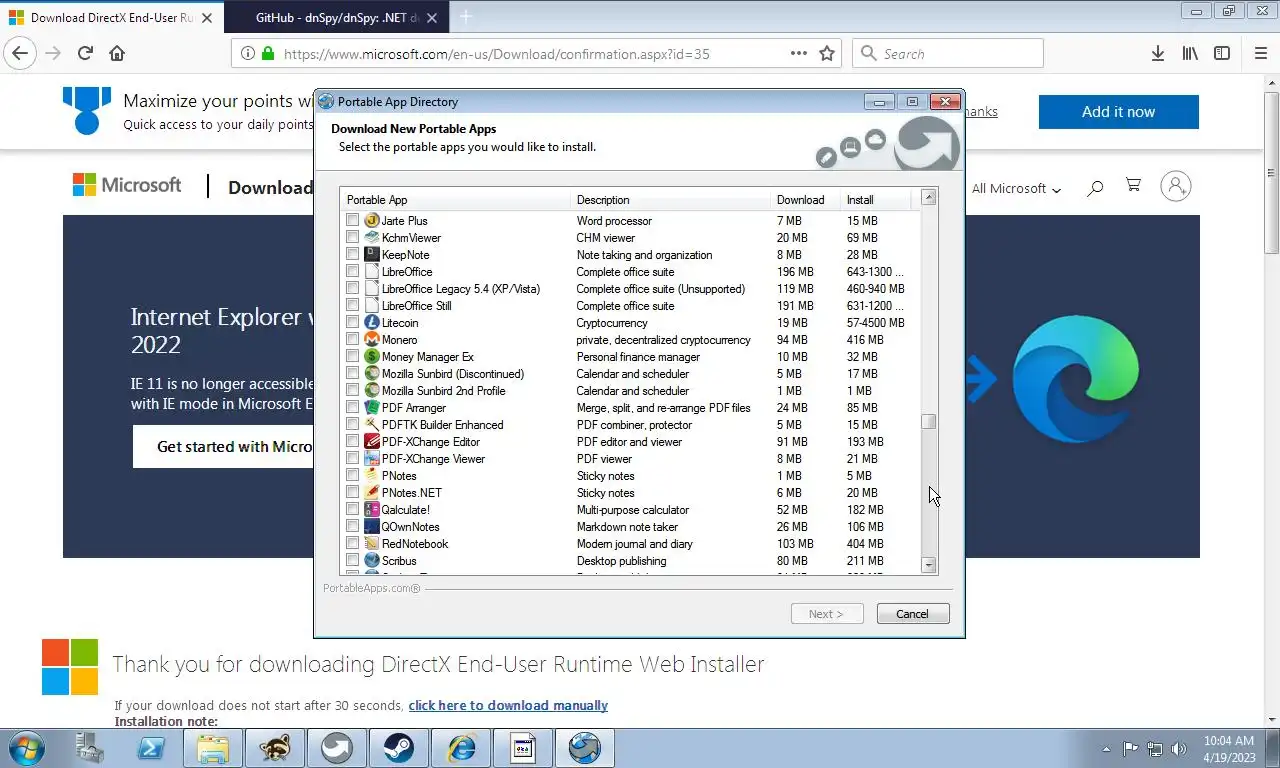The height and width of the screenshot is (768, 1280).
Task: Open the taskbar clock and date
Action: click(x=1229, y=749)
